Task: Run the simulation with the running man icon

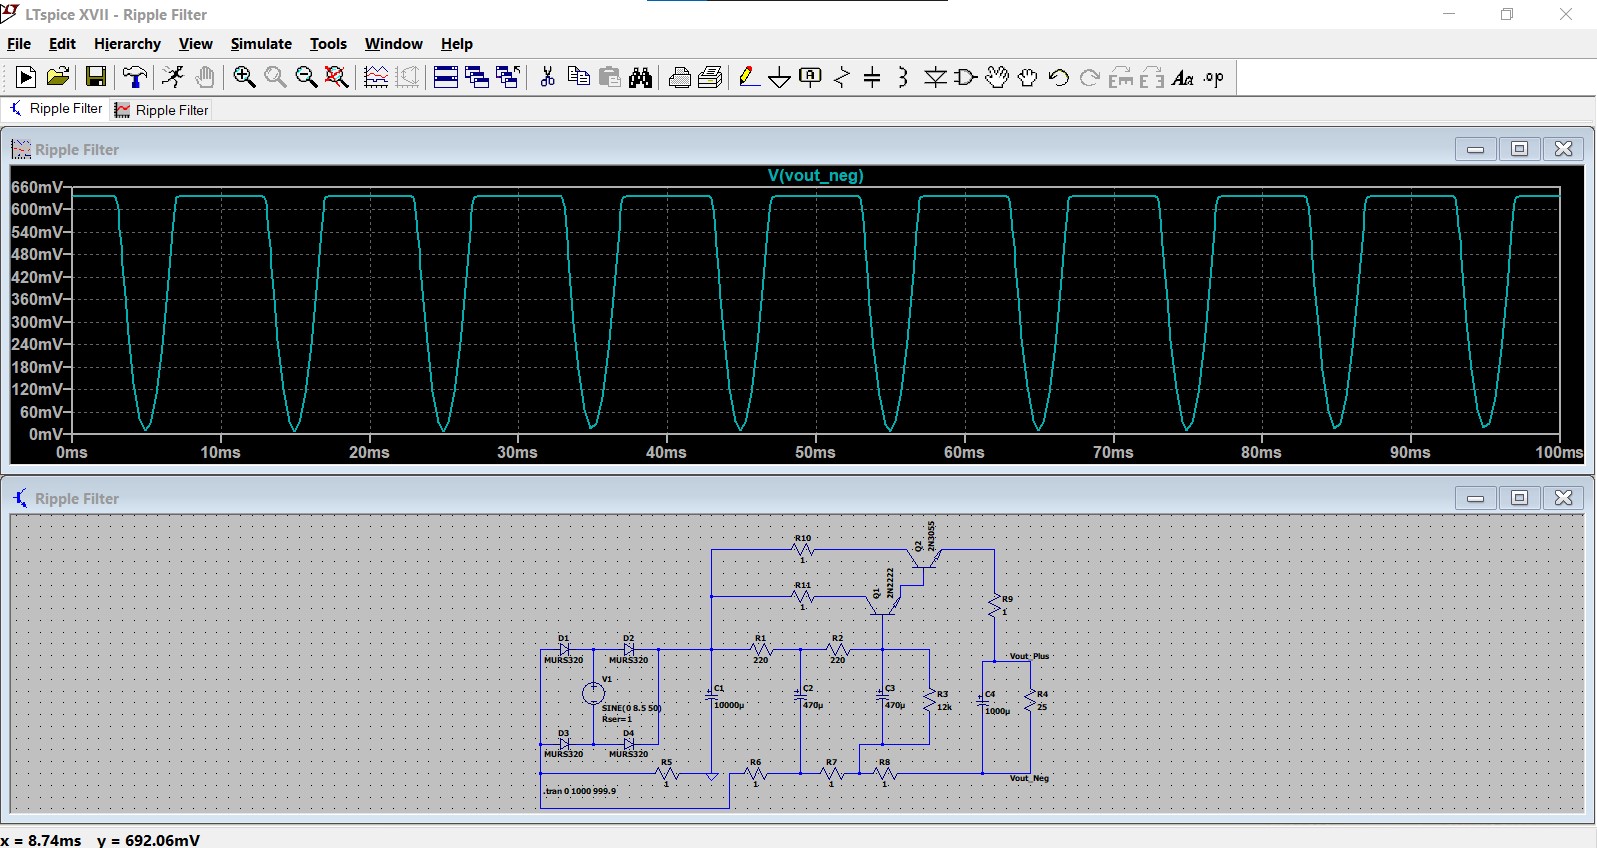Action: pyautogui.click(x=173, y=77)
